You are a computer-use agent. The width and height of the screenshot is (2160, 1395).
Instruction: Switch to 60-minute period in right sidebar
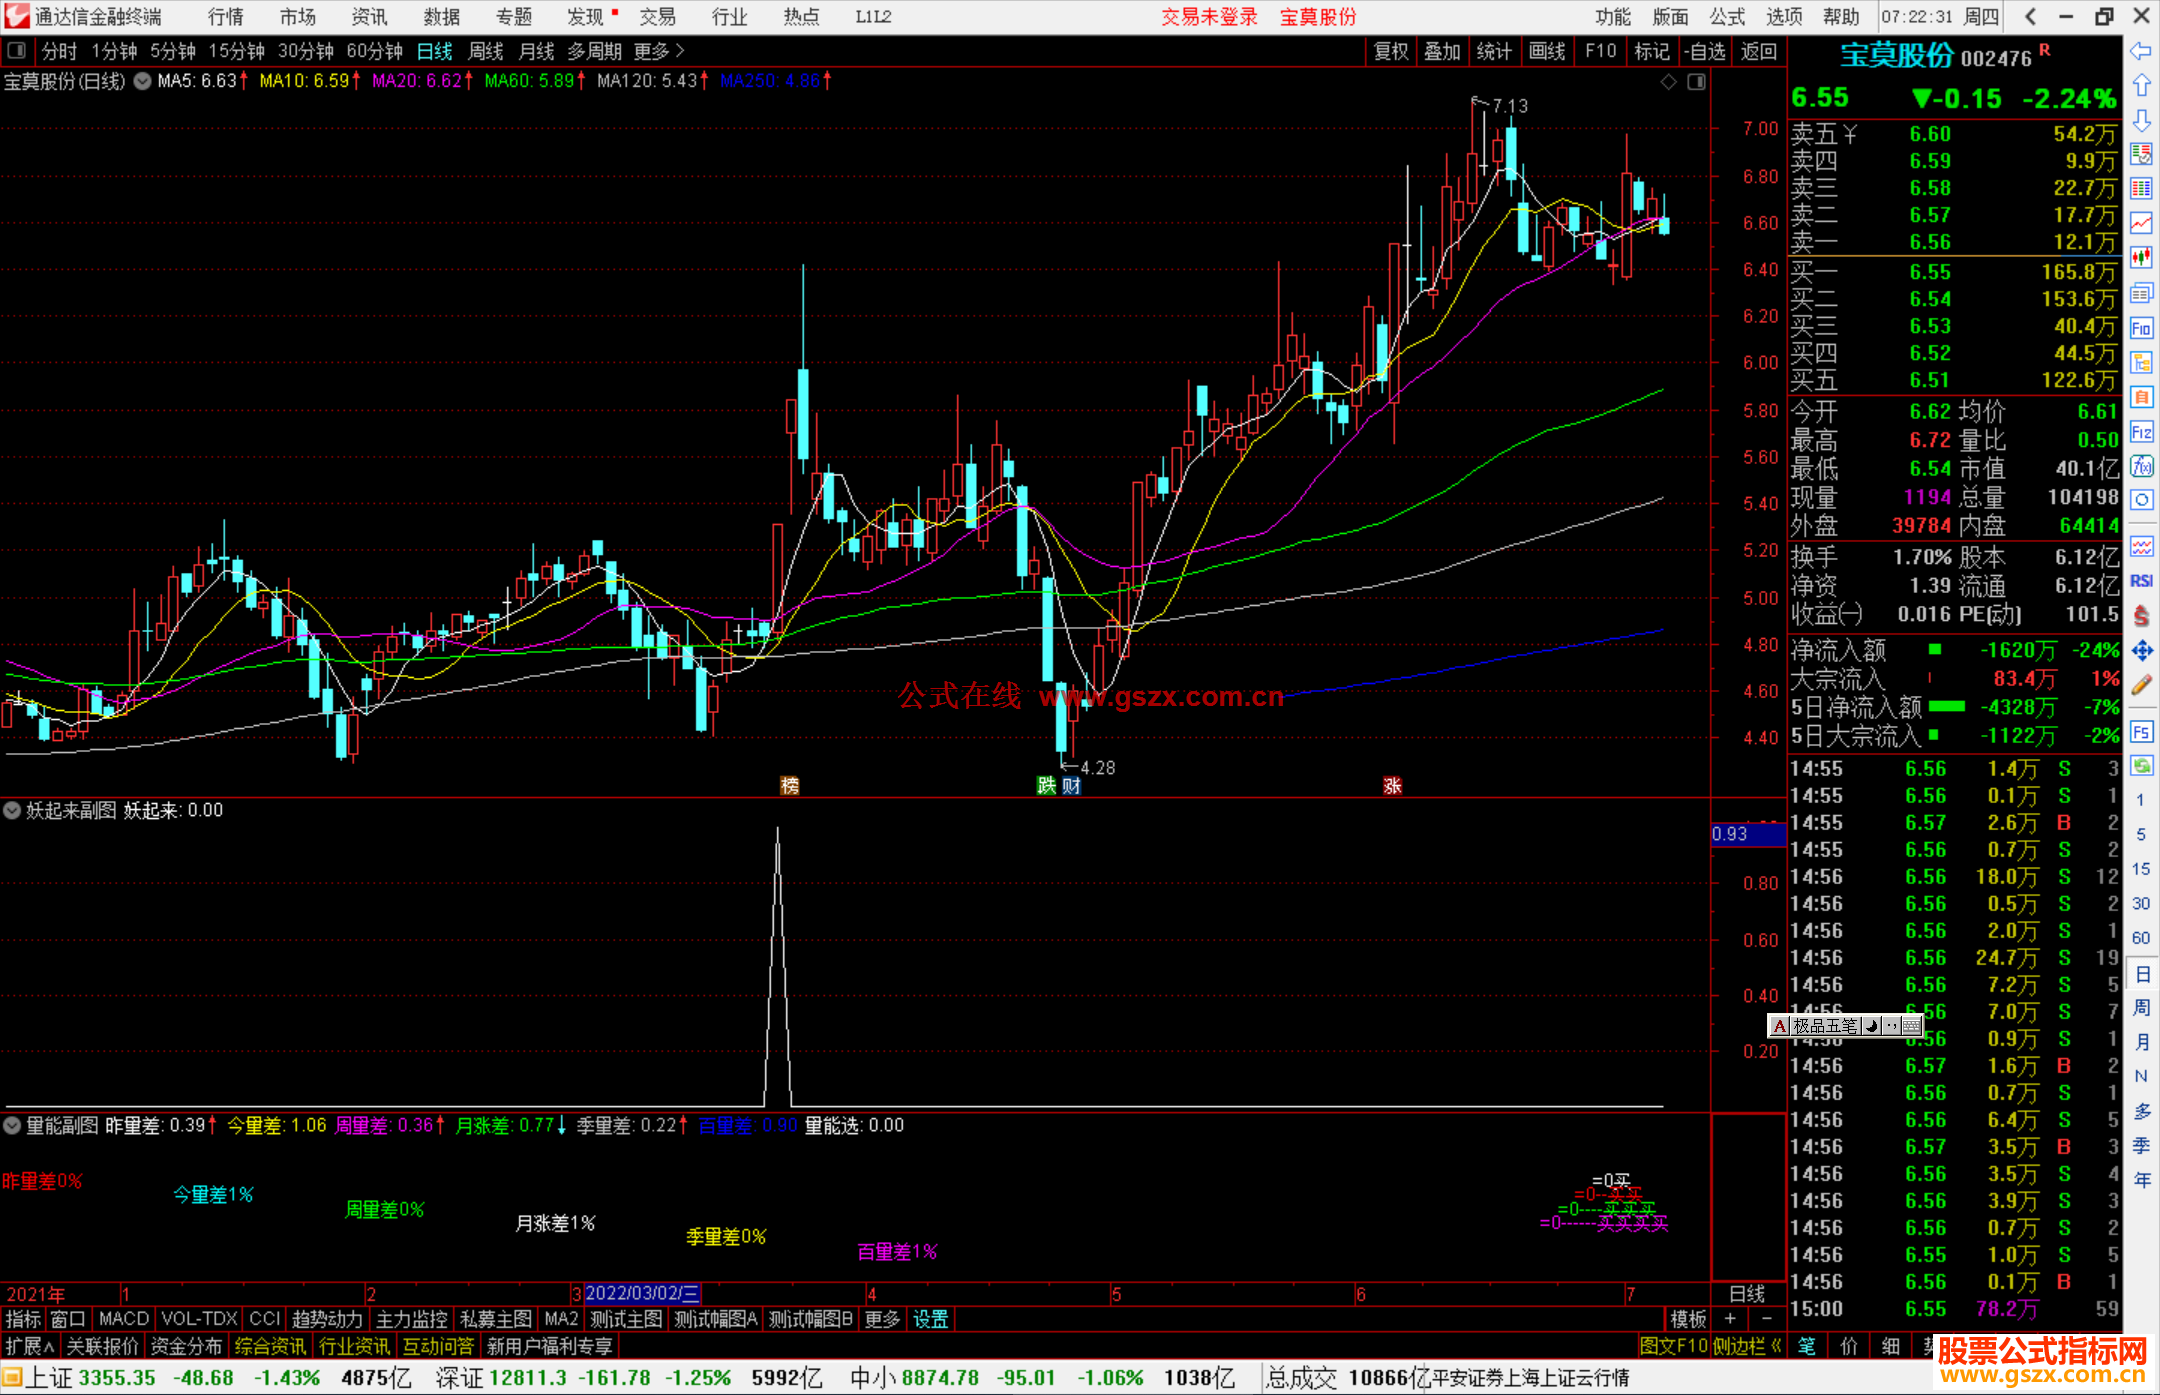[2140, 938]
